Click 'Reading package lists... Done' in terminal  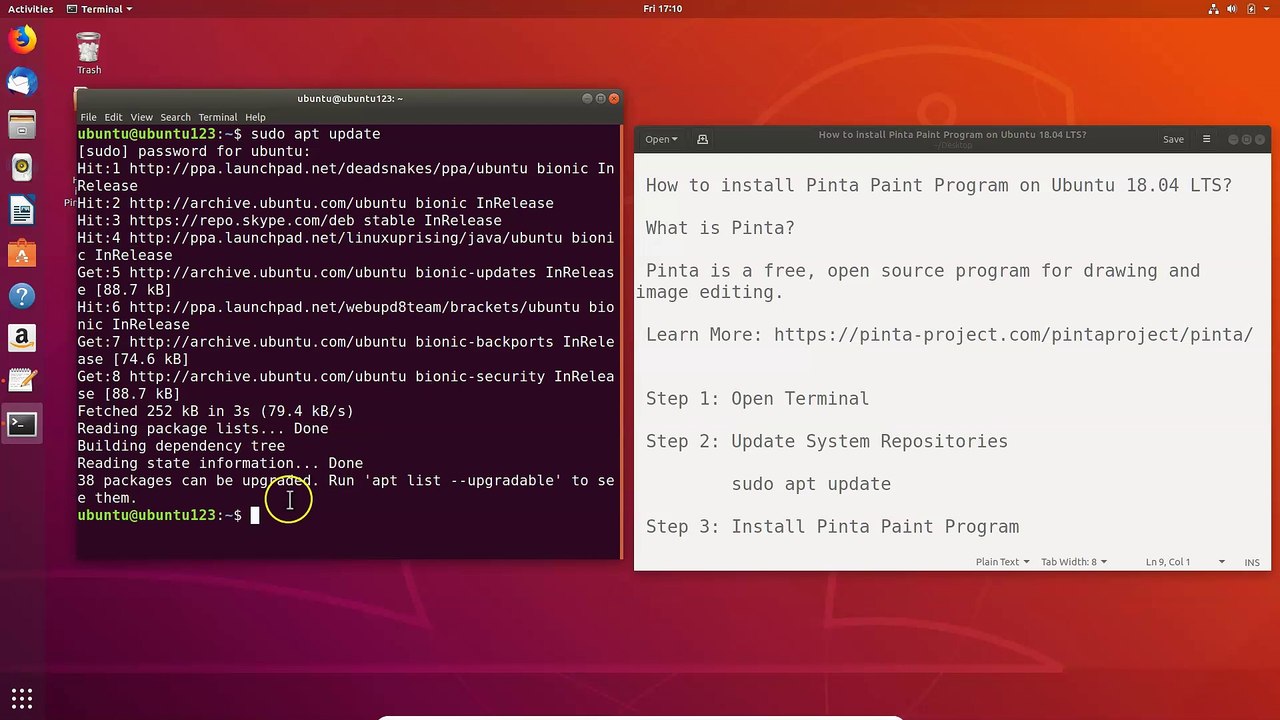pos(202,428)
